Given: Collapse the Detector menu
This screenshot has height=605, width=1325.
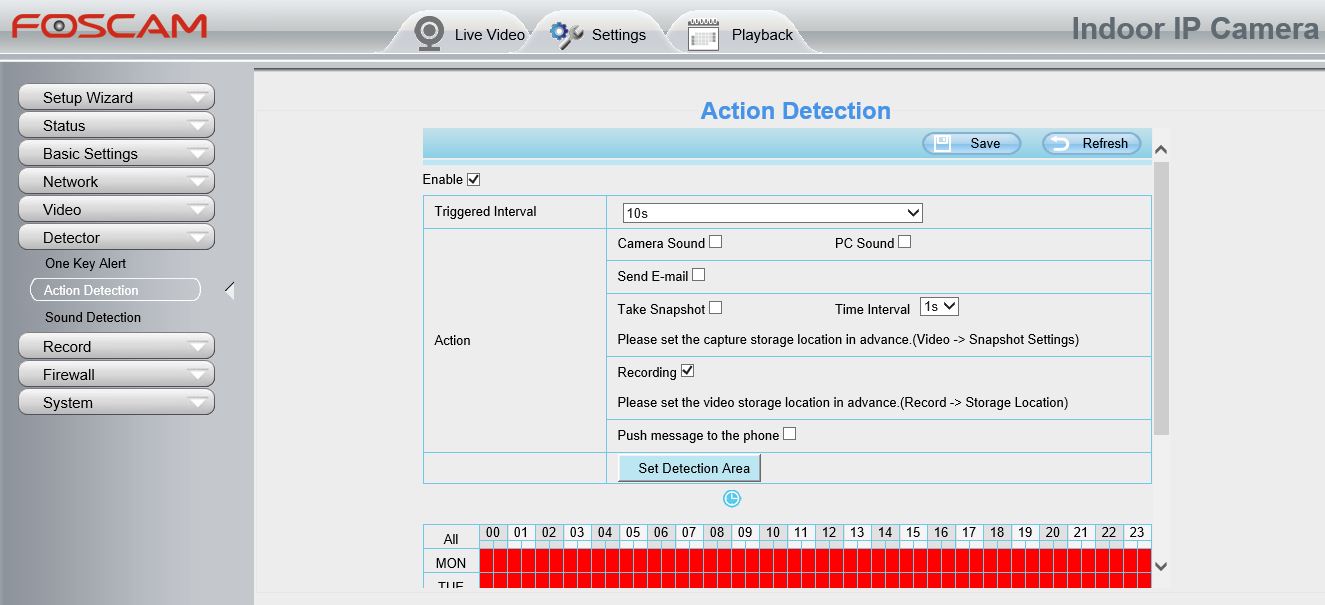Looking at the screenshot, I should 116,237.
